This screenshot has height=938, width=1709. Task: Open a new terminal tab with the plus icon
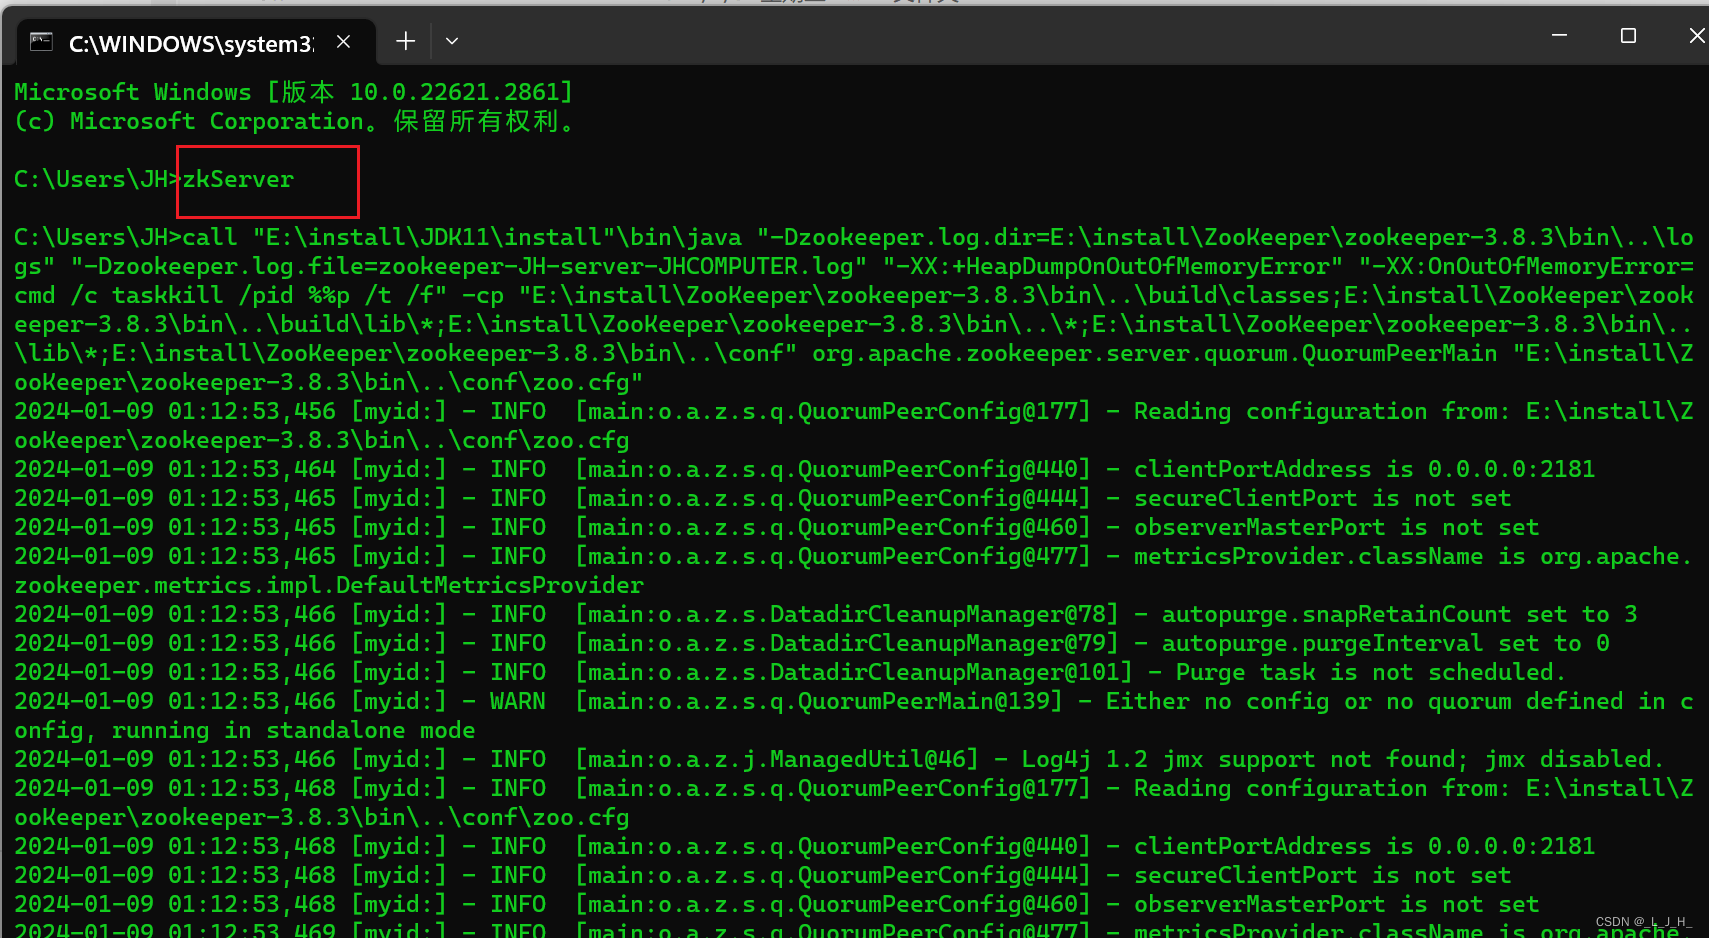click(405, 41)
